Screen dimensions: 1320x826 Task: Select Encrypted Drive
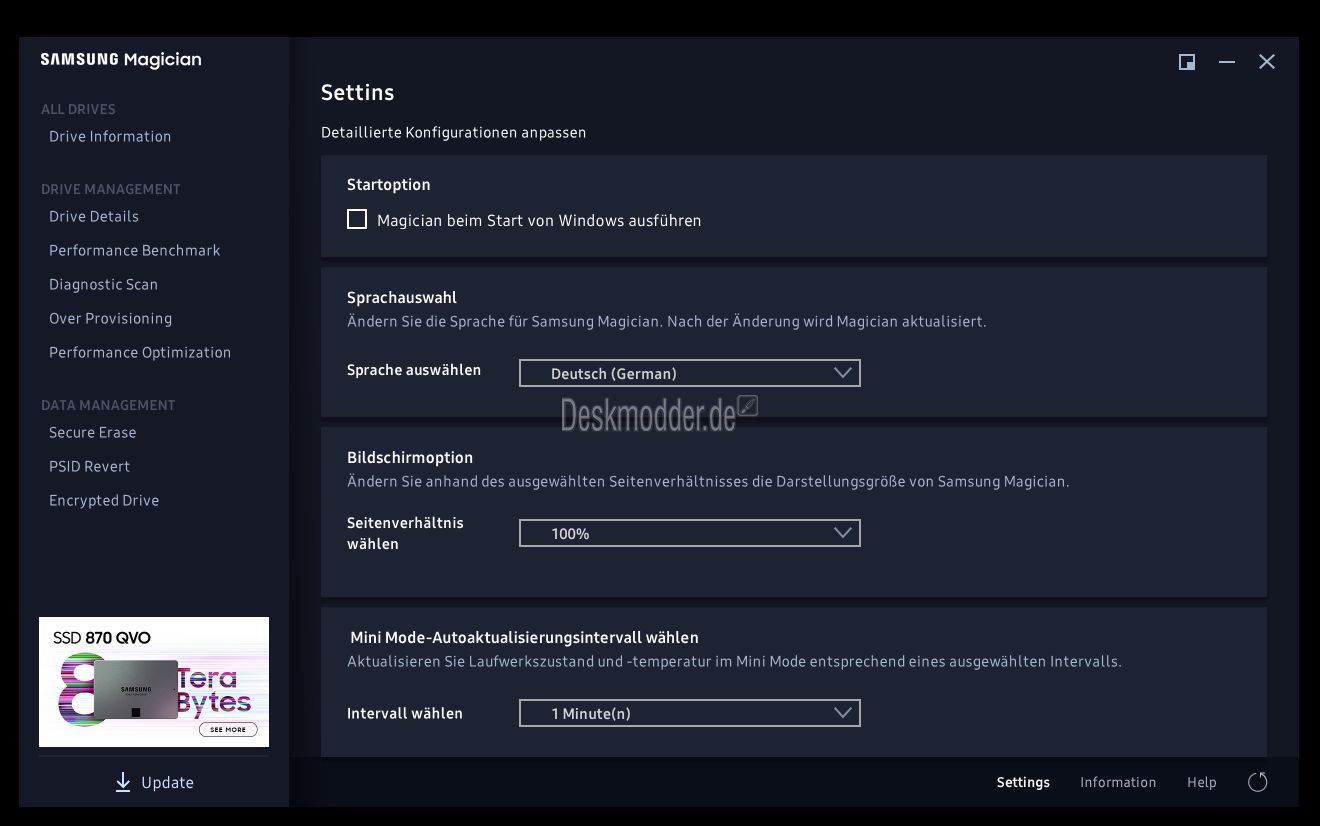(x=104, y=500)
